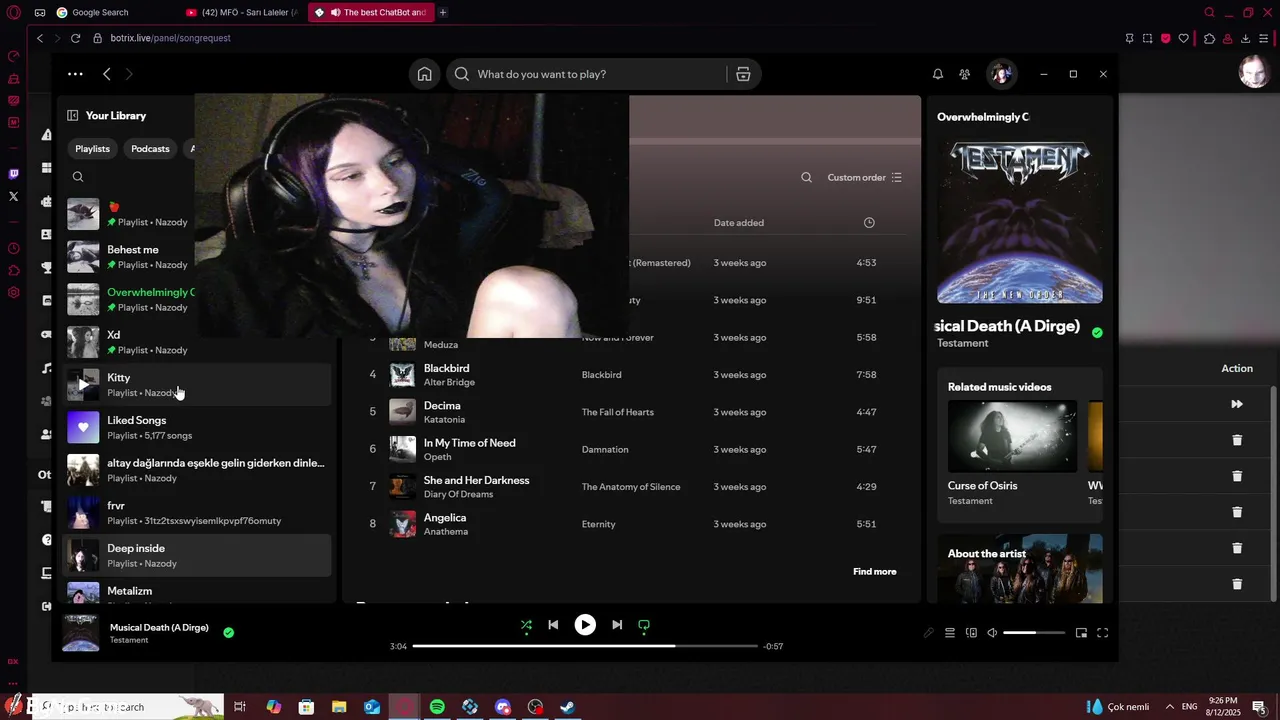This screenshot has height=720, width=1280.
Task: Open Spotify profile avatar menu
Action: pos(1001,74)
